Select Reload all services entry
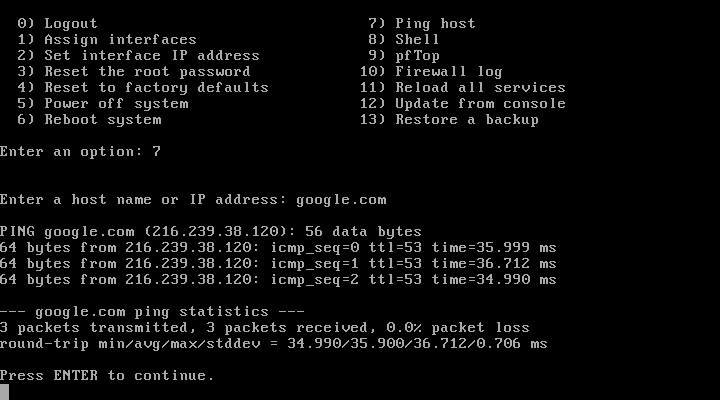 point(480,87)
